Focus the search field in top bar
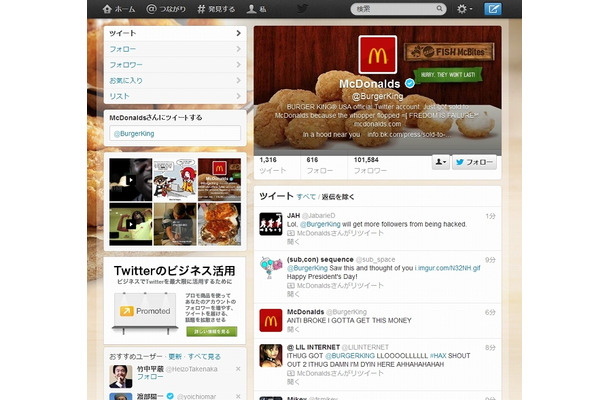 [x=398, y=9]
